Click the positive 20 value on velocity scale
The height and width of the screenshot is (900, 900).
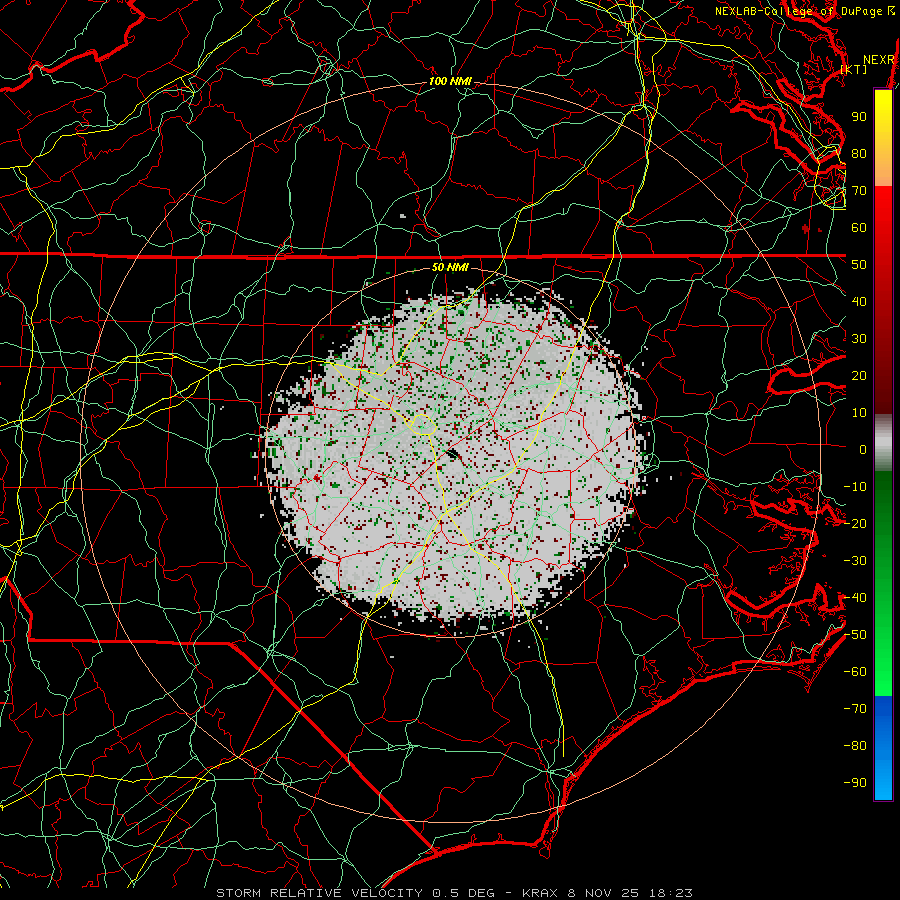(859, 376)
